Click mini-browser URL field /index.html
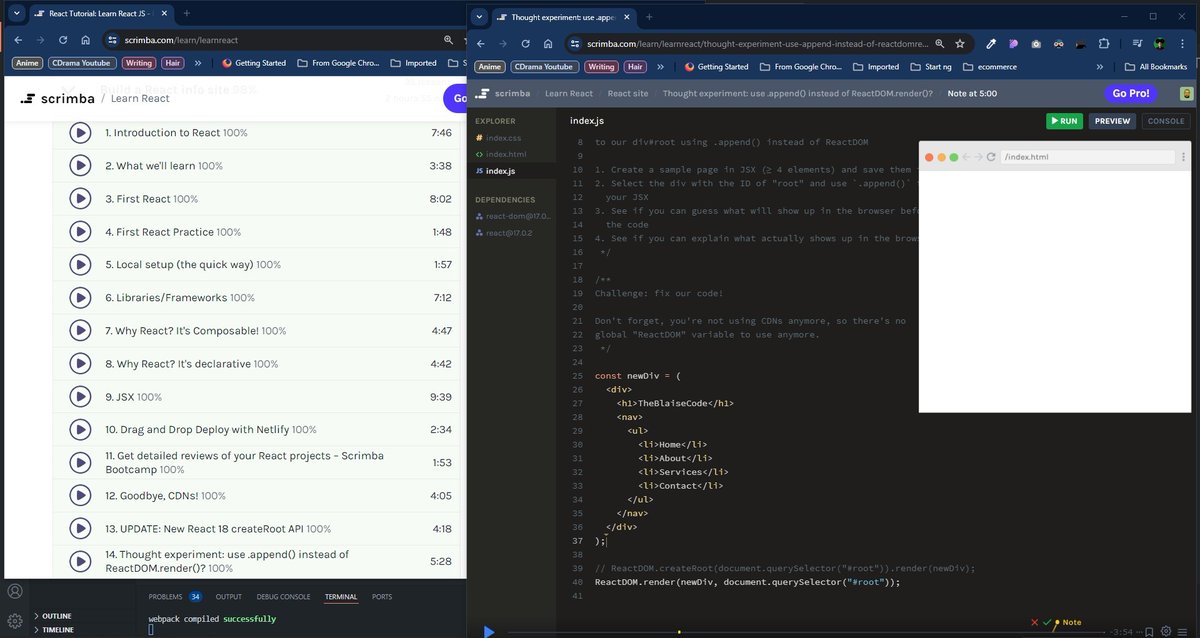The image size is (1200, 638). 1088,157
